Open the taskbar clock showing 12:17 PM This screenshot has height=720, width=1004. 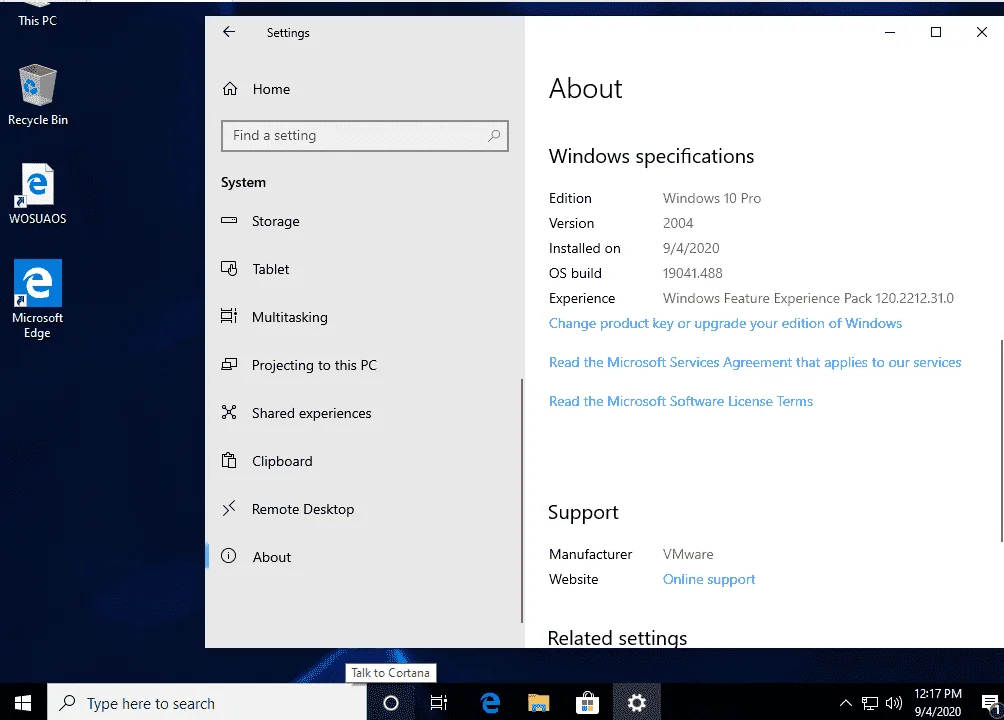tap(938, 703)
